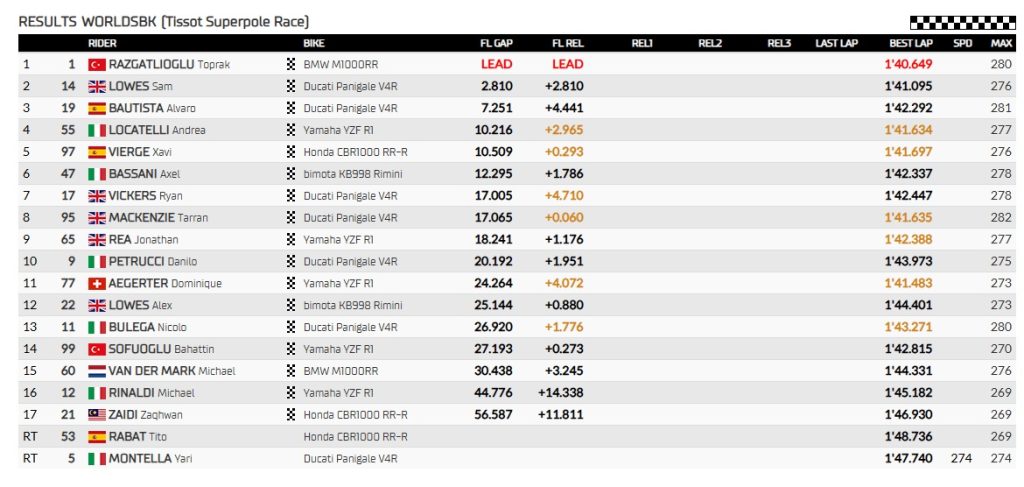
Task: Click the large checkered flag at top right
Action: [x=961, y=22]
